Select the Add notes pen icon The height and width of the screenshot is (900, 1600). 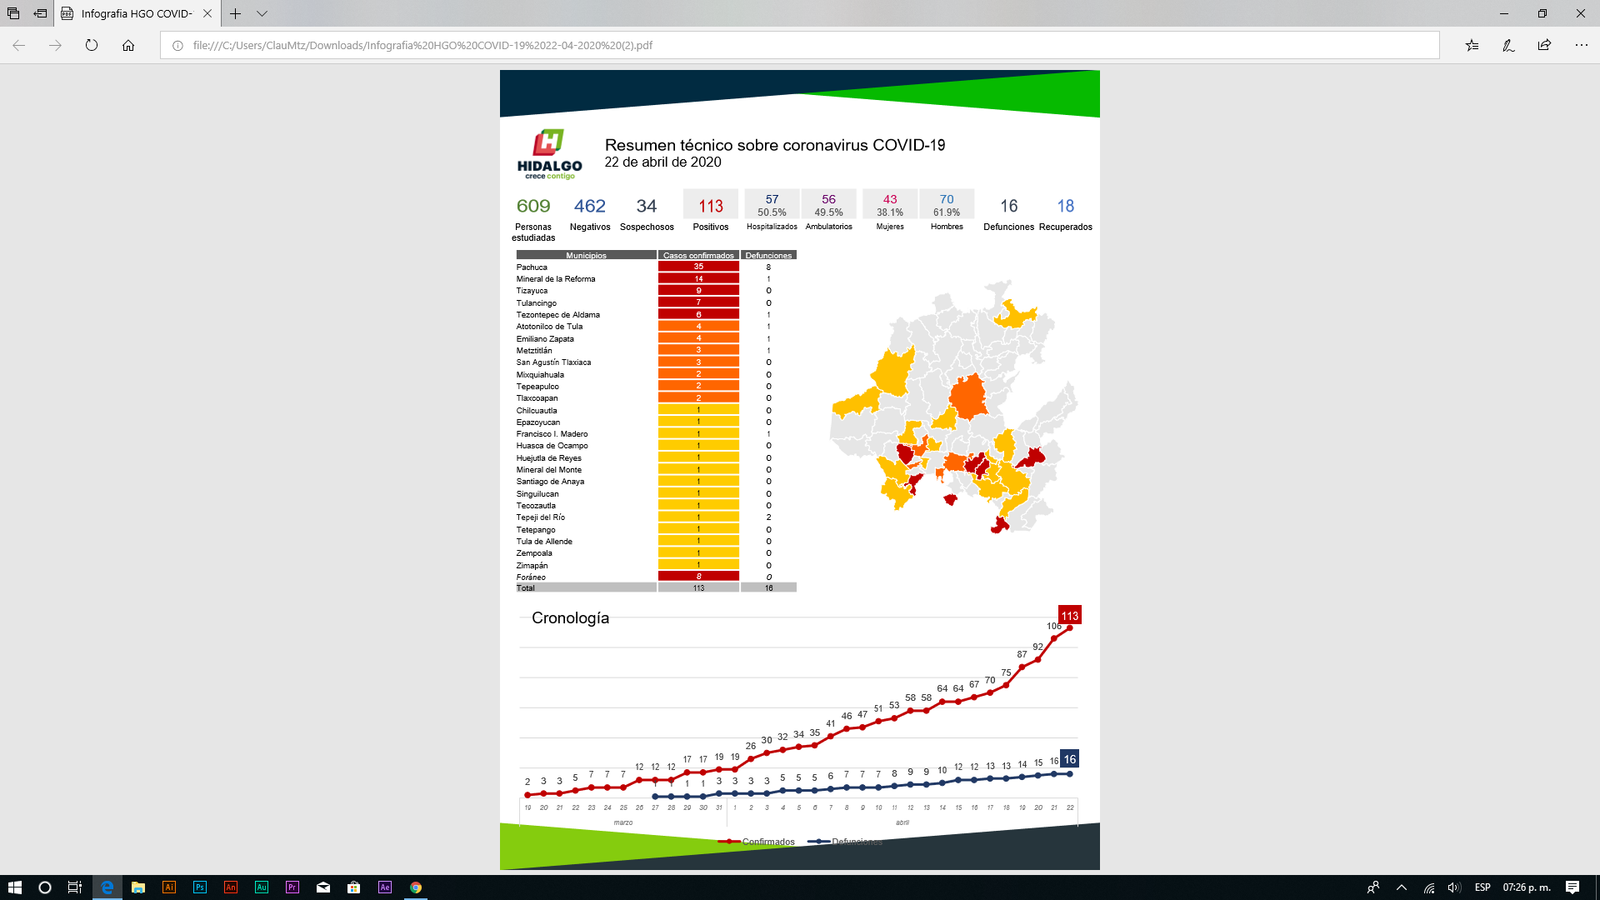coord(1508,45)
